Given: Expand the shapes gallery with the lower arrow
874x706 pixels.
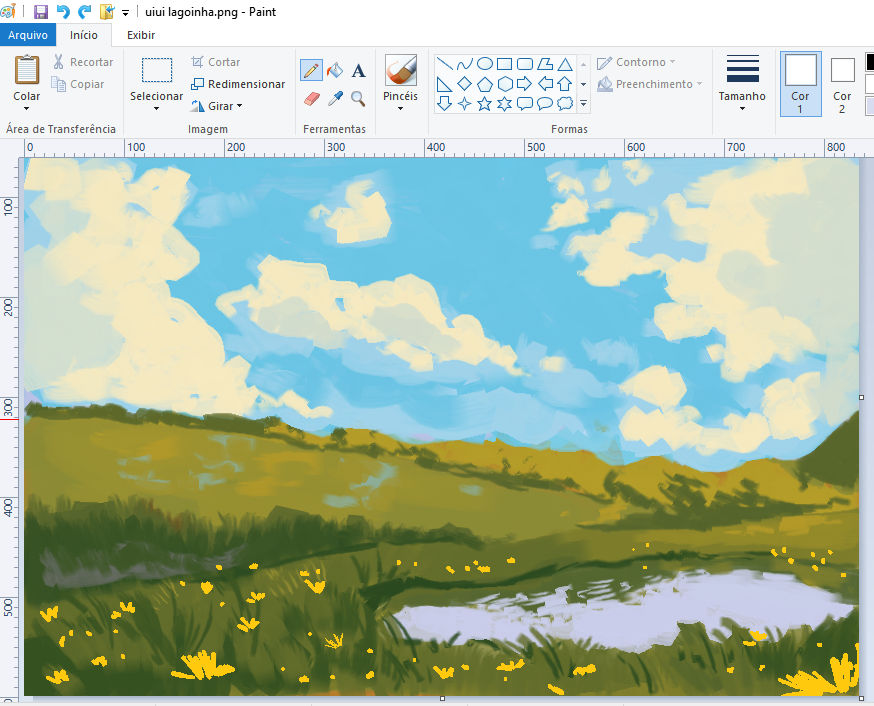Looking at the screenshot, I should [x=583, y=103].
